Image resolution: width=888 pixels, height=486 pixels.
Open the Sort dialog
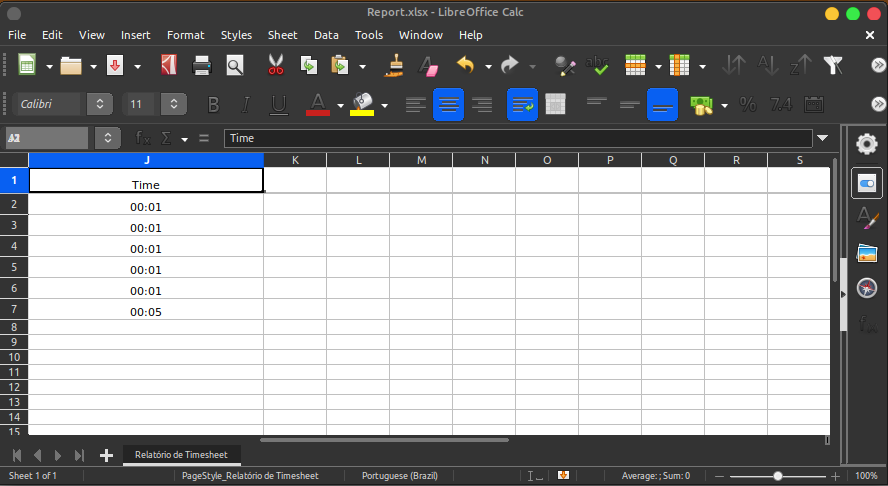pyautogui.click(x=734, y=66)
